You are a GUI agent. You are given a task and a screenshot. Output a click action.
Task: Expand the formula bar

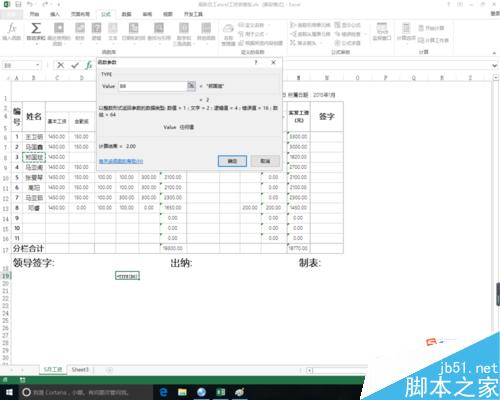click(x=495, y=66)
